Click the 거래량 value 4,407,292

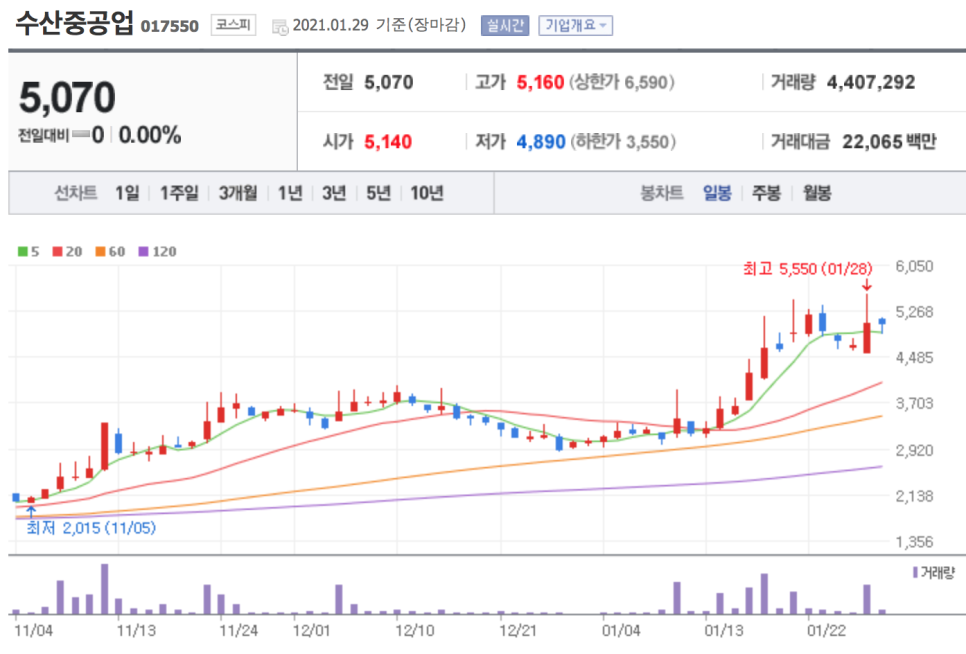[x=871, y=82]
